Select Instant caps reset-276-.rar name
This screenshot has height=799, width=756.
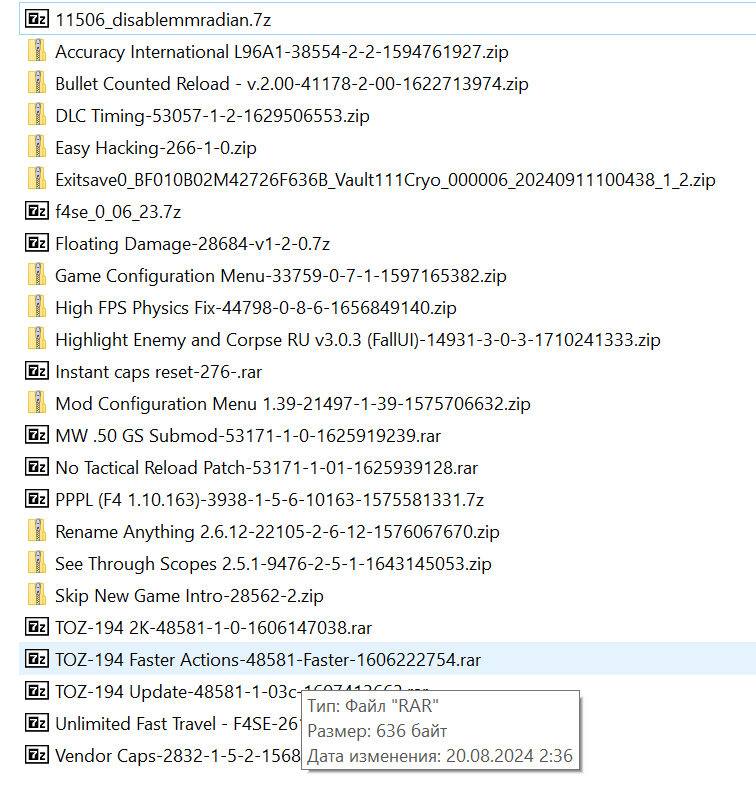pyautogui.click(x=158, y=372)
